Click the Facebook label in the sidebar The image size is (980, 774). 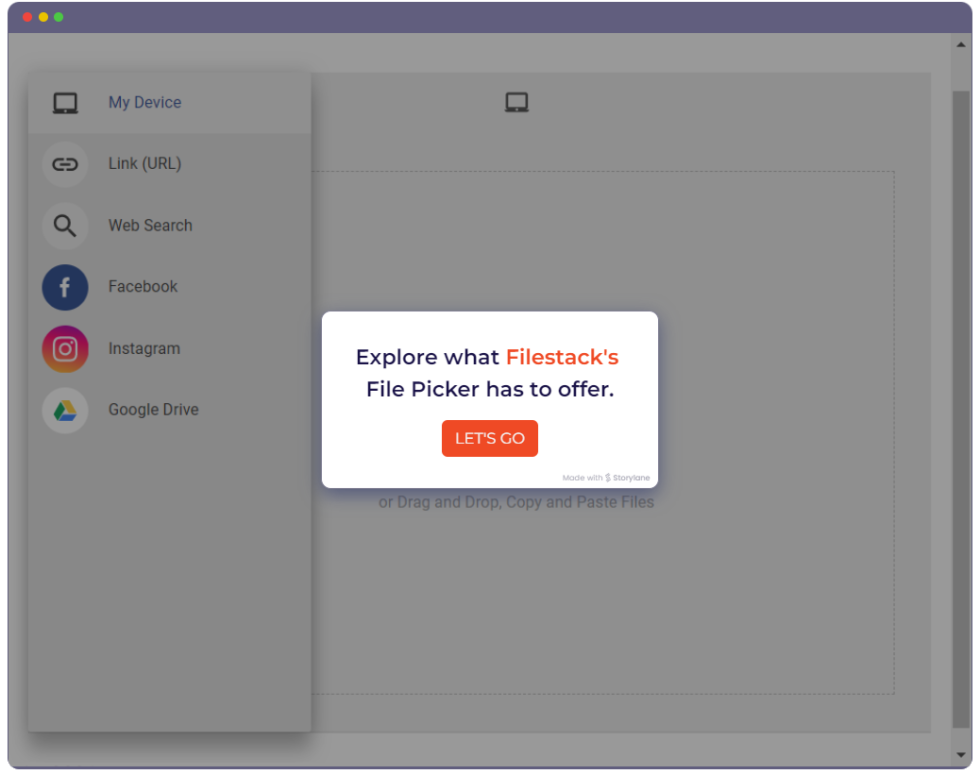[x=143, y=287]
